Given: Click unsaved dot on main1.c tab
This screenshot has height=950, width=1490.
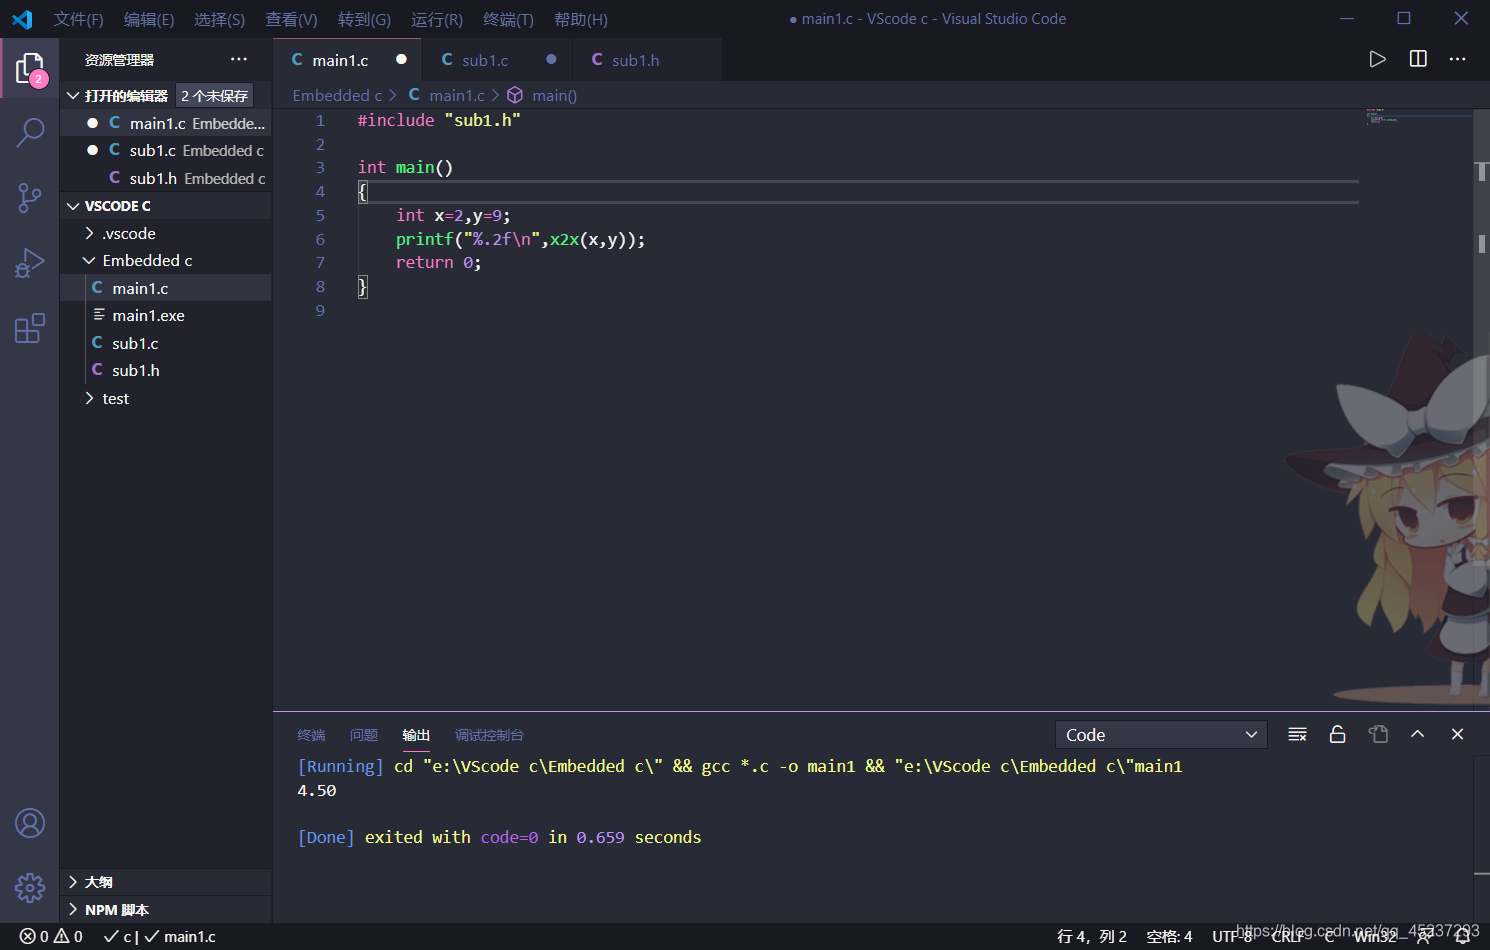Looking at the screenshot, I should click(401, 59).
